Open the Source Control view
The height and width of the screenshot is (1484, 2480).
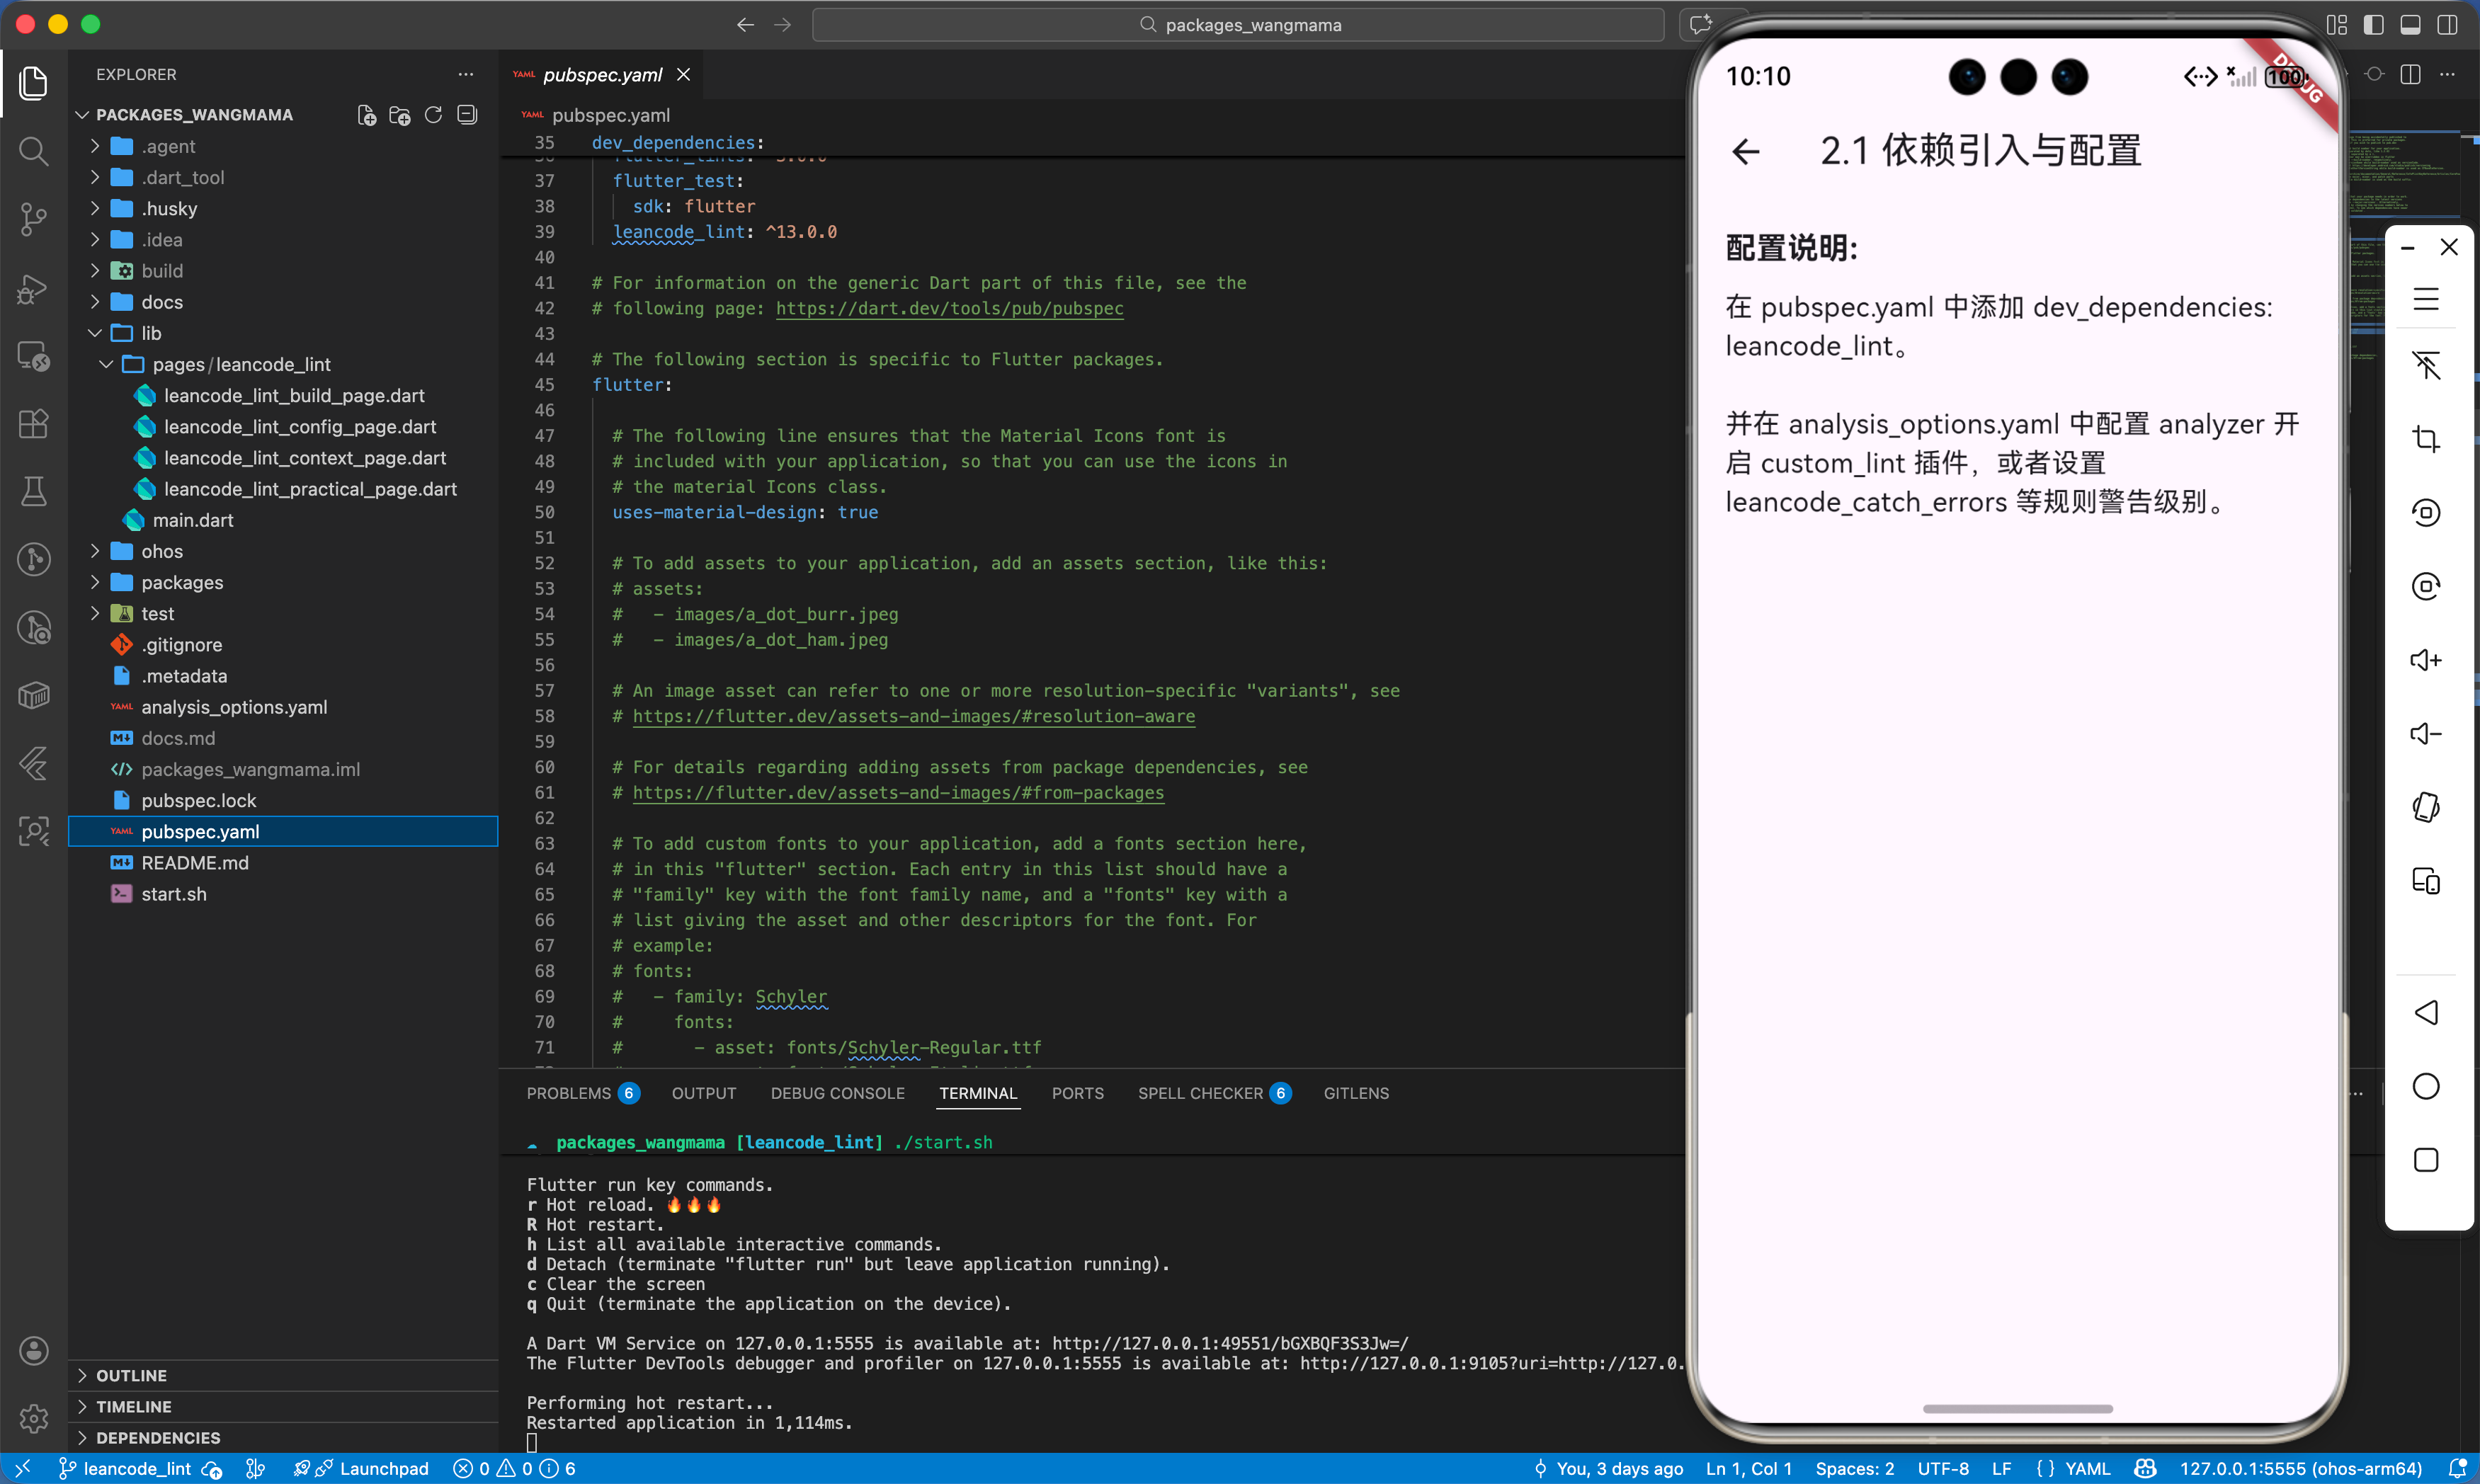tap(33, 219)
